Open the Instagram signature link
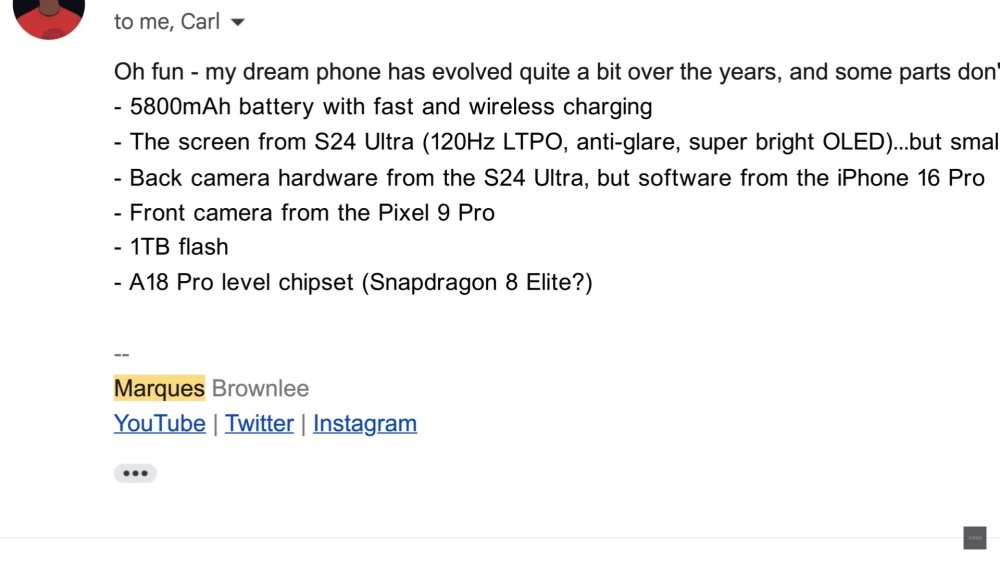 365,424
